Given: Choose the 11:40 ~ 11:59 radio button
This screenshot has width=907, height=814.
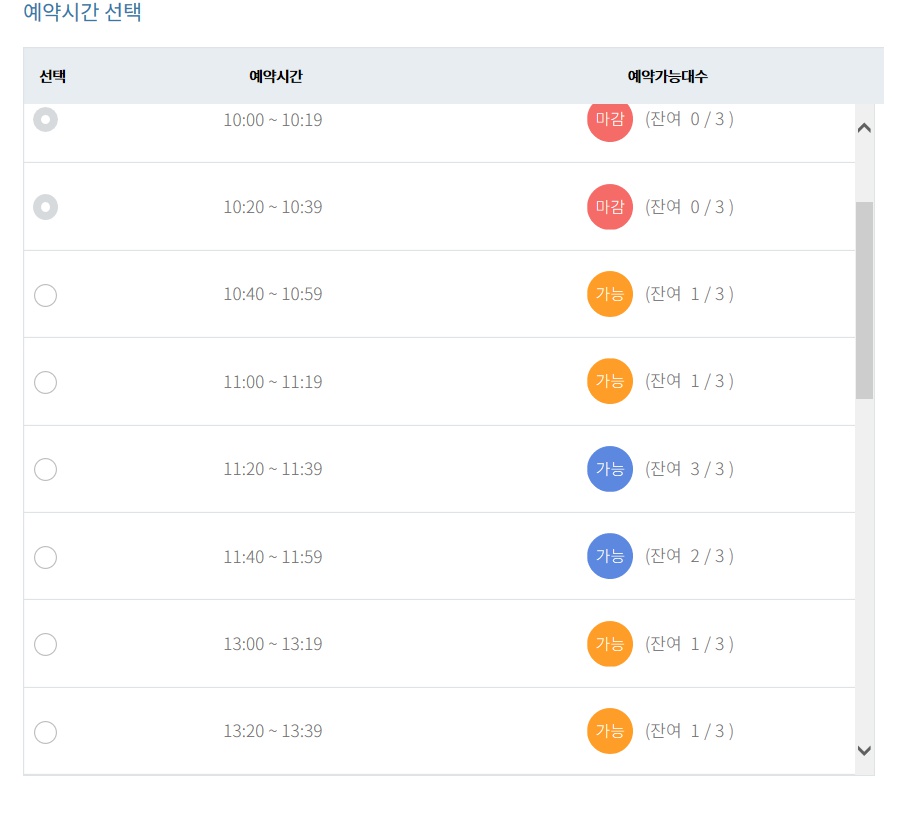Looking at the screenshot, I should pyautogui.click(x=46, y=558).
